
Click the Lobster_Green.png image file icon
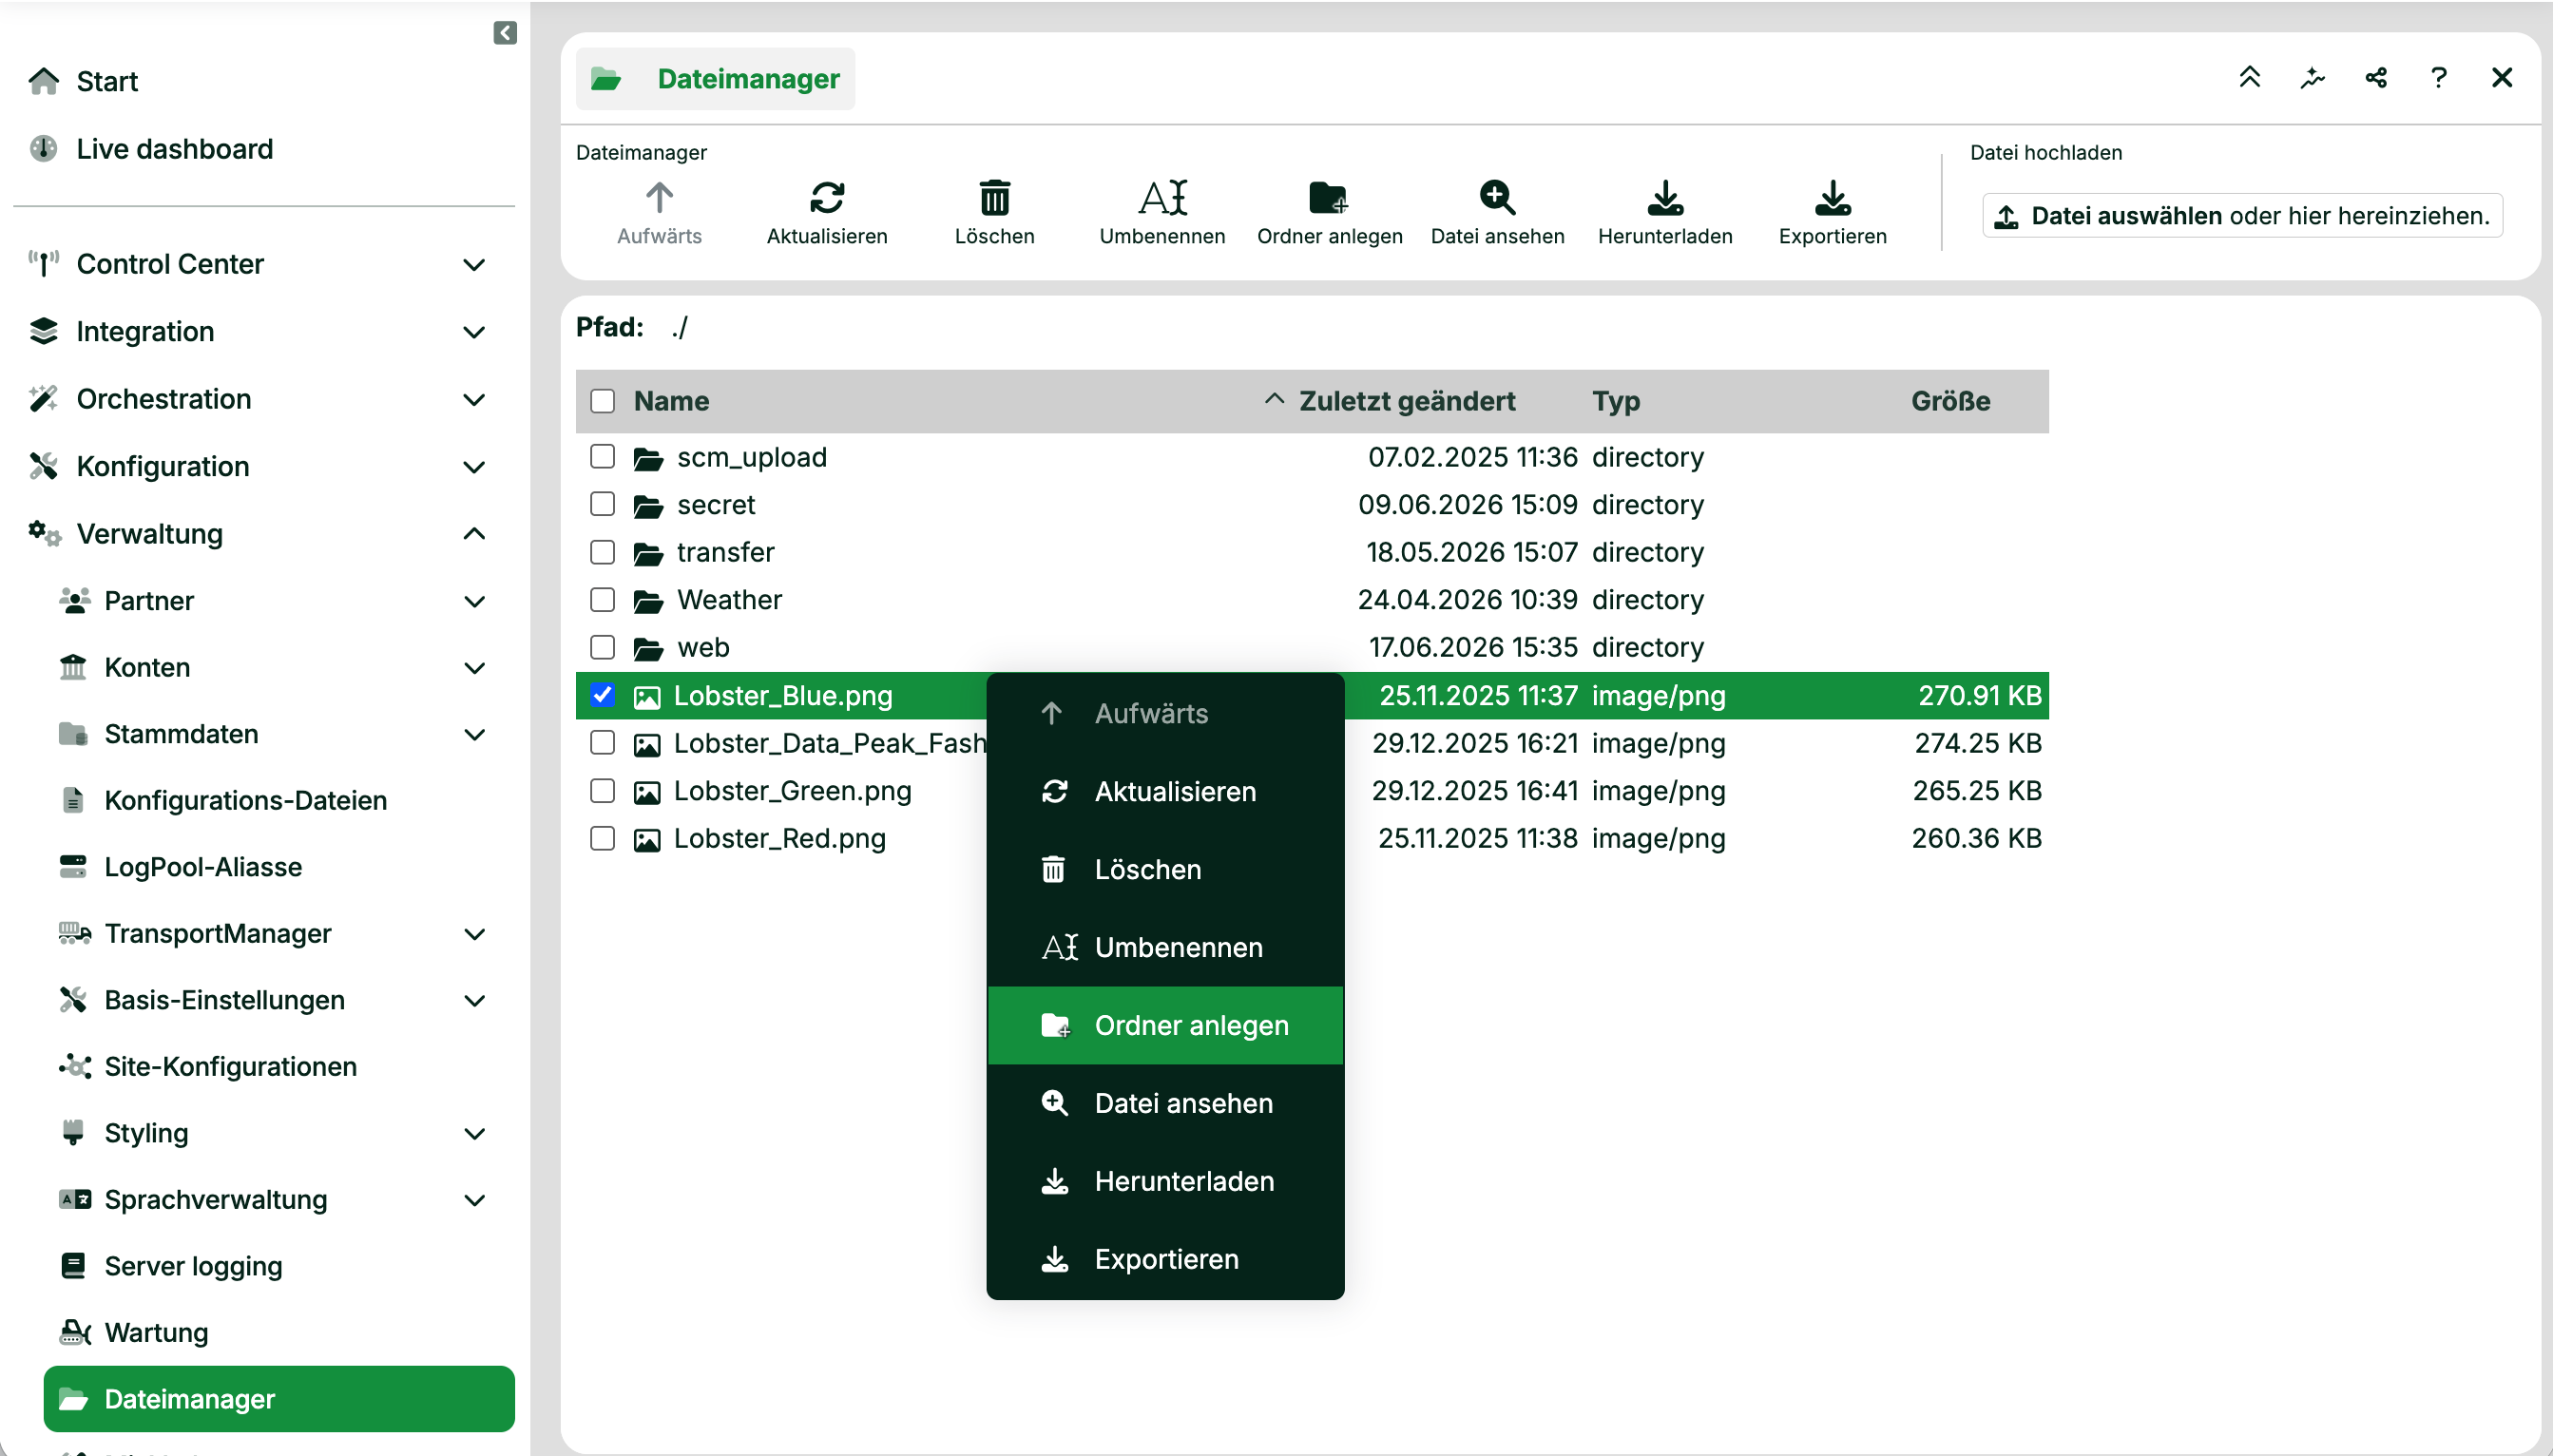pyautogui.click(x=647, y=792)
